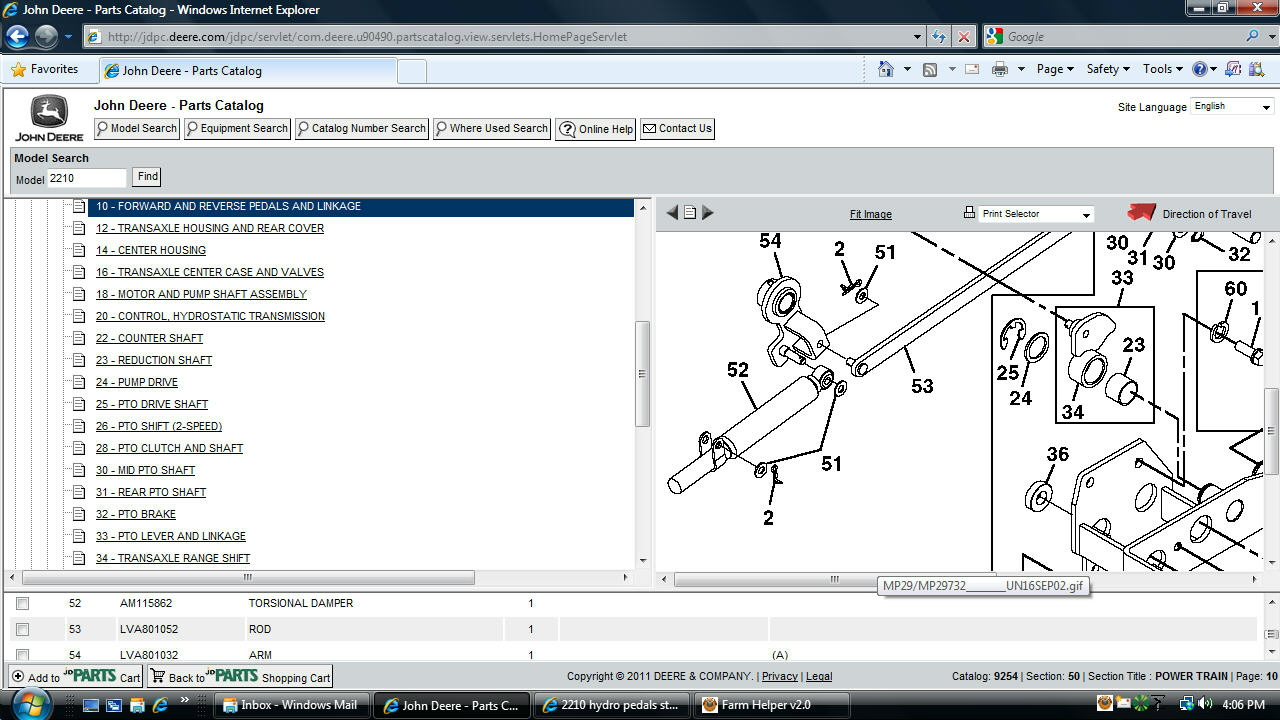Click Back to JDParts Shopping Cart

coord(240,676)
